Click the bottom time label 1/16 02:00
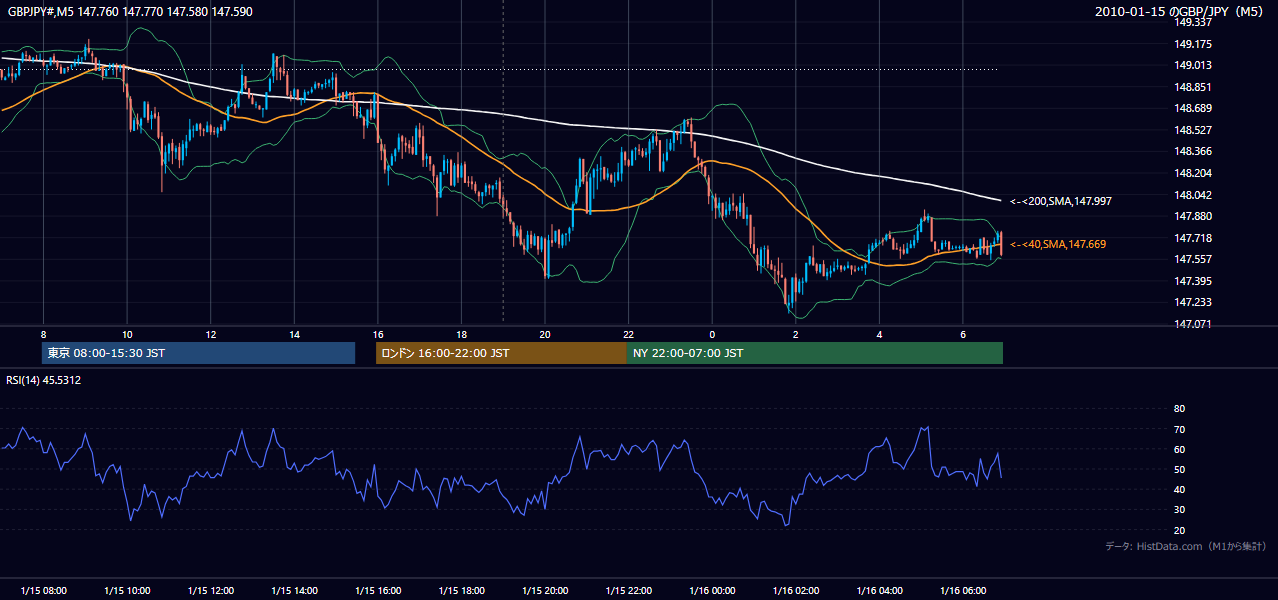 tap(796, 591)
